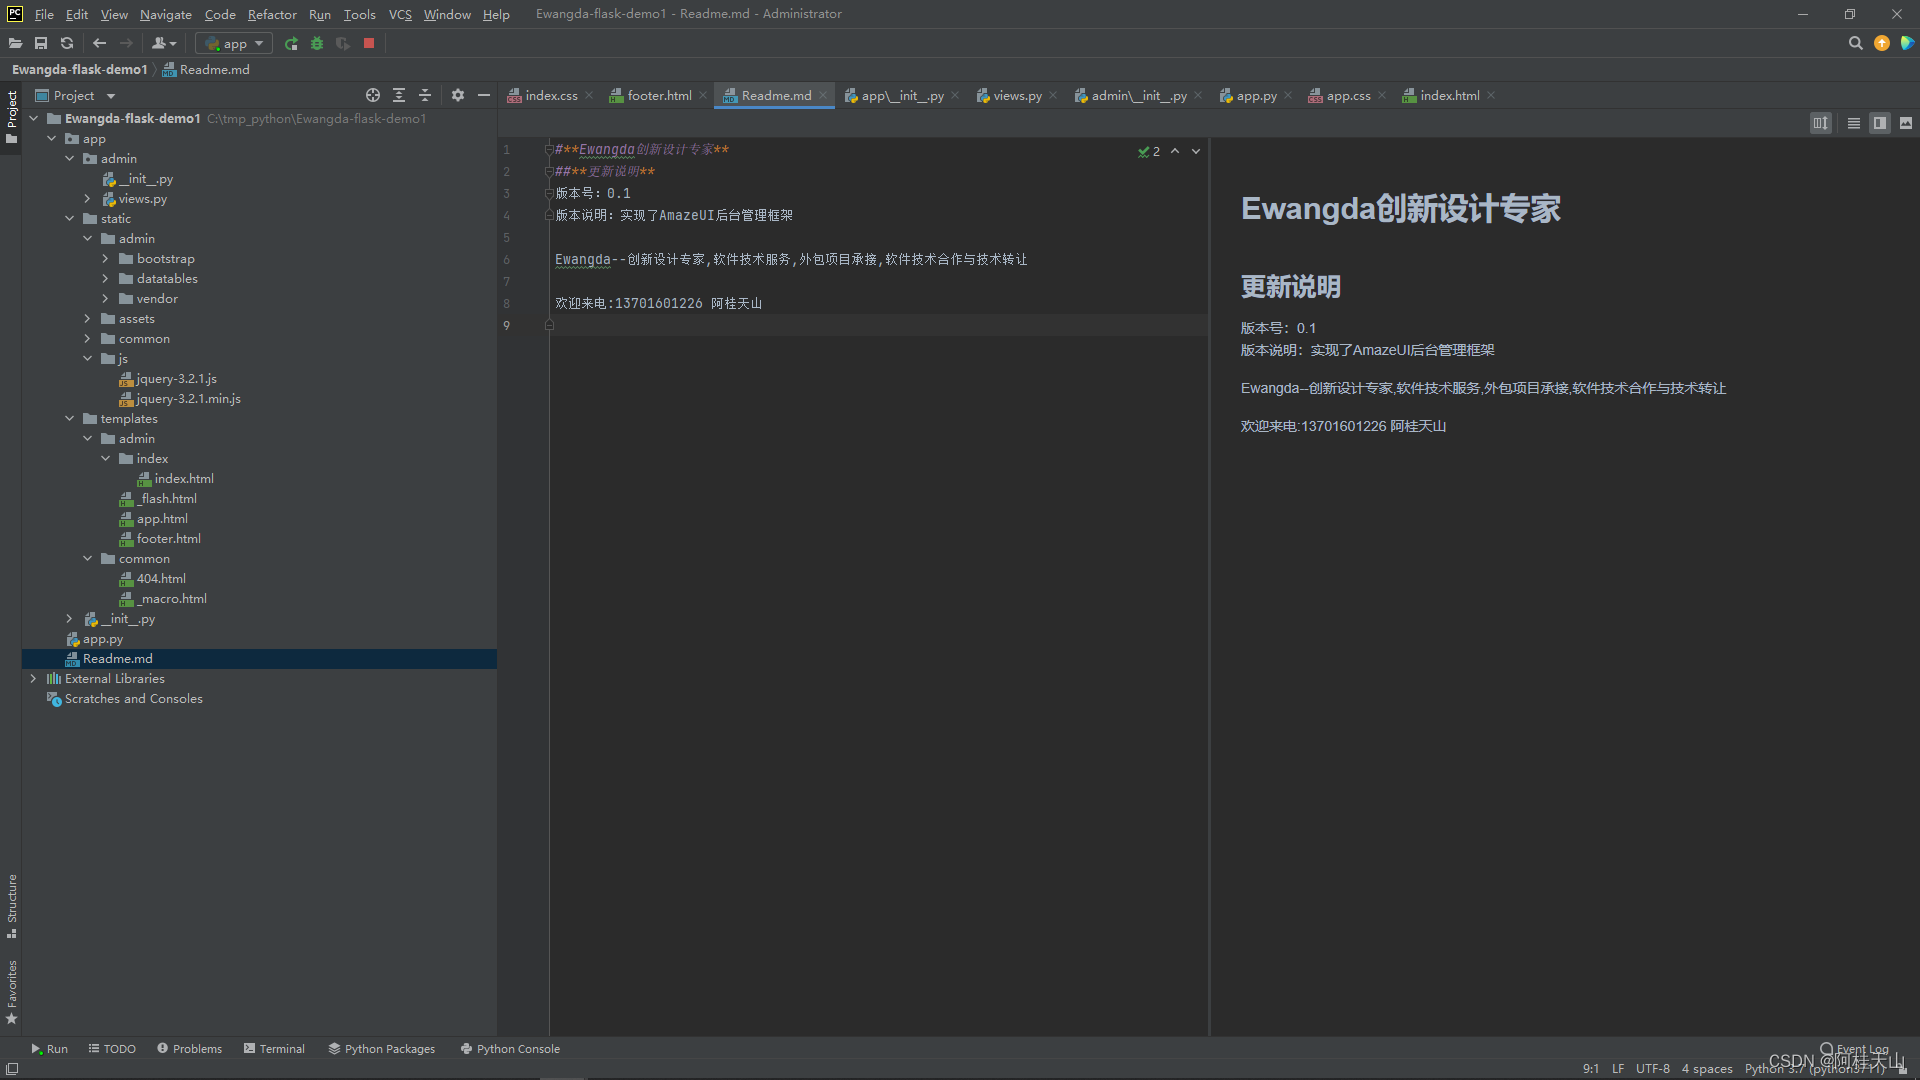
Task: Click the inspection widget showing 2
Action: coord(1149,151)
